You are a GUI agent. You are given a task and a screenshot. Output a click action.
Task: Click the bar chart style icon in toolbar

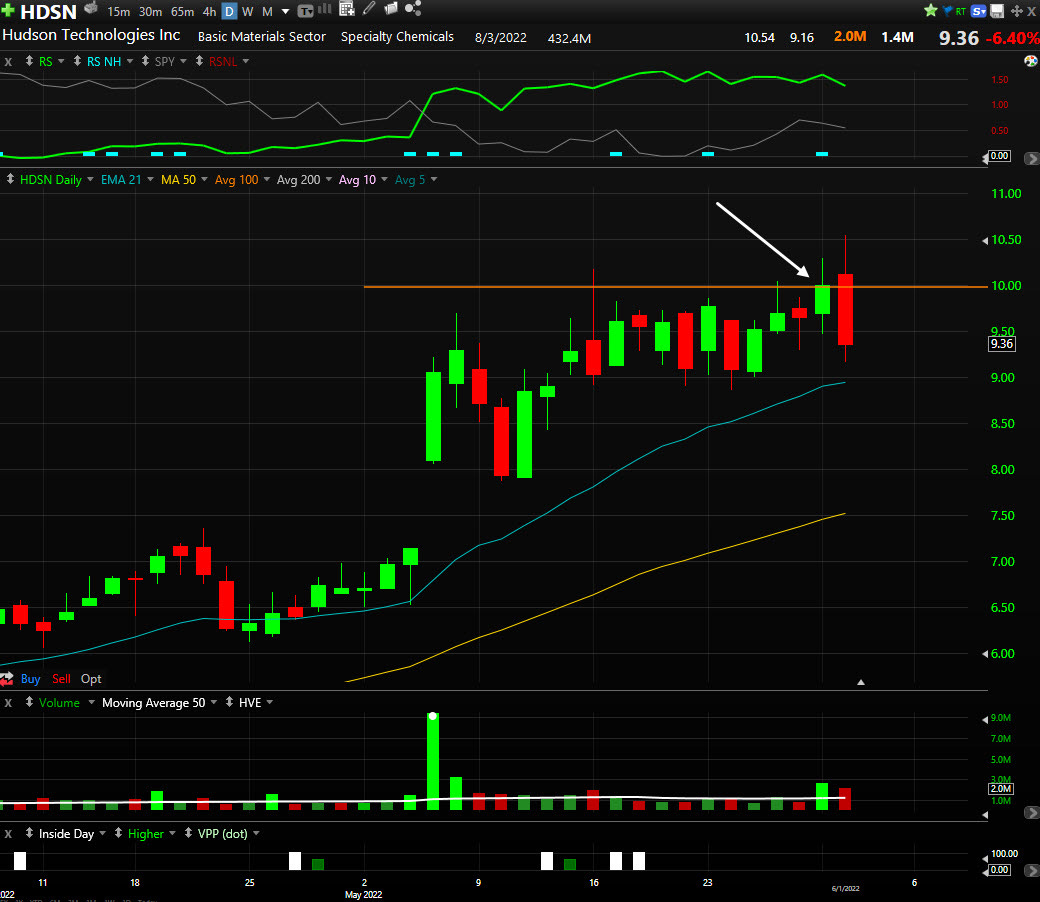coord(325,9)
